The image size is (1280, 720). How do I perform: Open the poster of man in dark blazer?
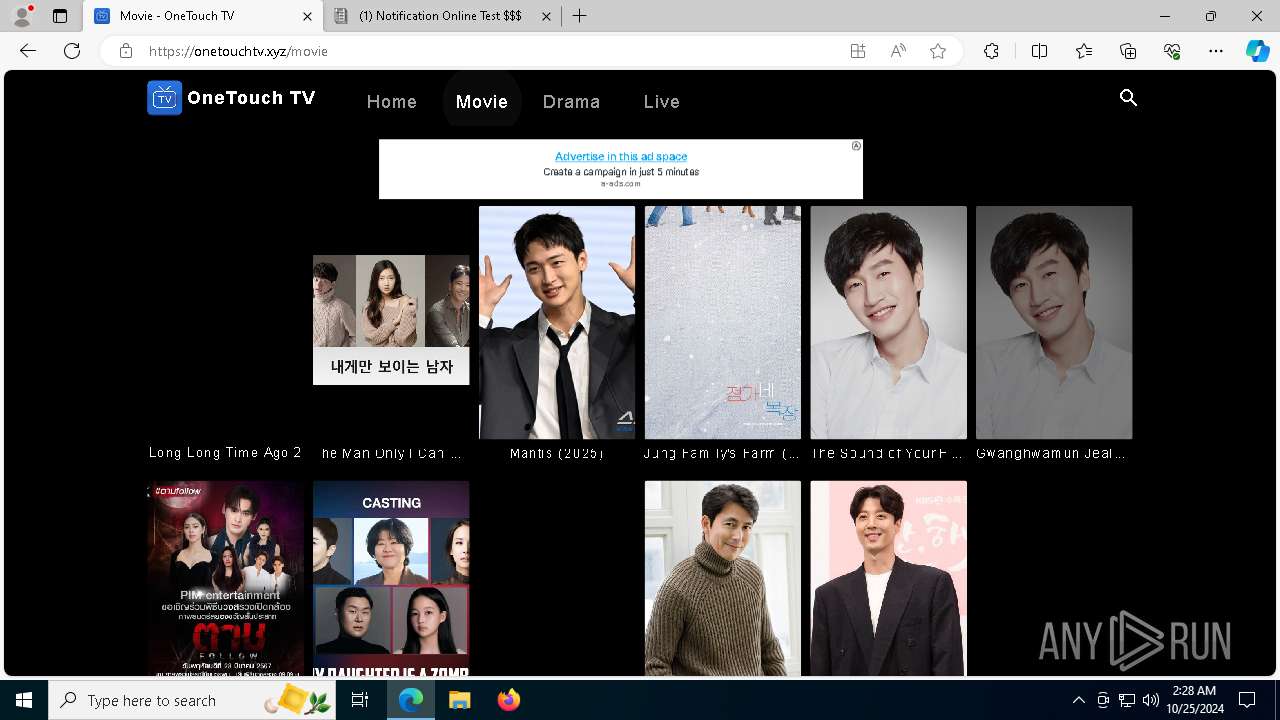[x=889, y=579]
